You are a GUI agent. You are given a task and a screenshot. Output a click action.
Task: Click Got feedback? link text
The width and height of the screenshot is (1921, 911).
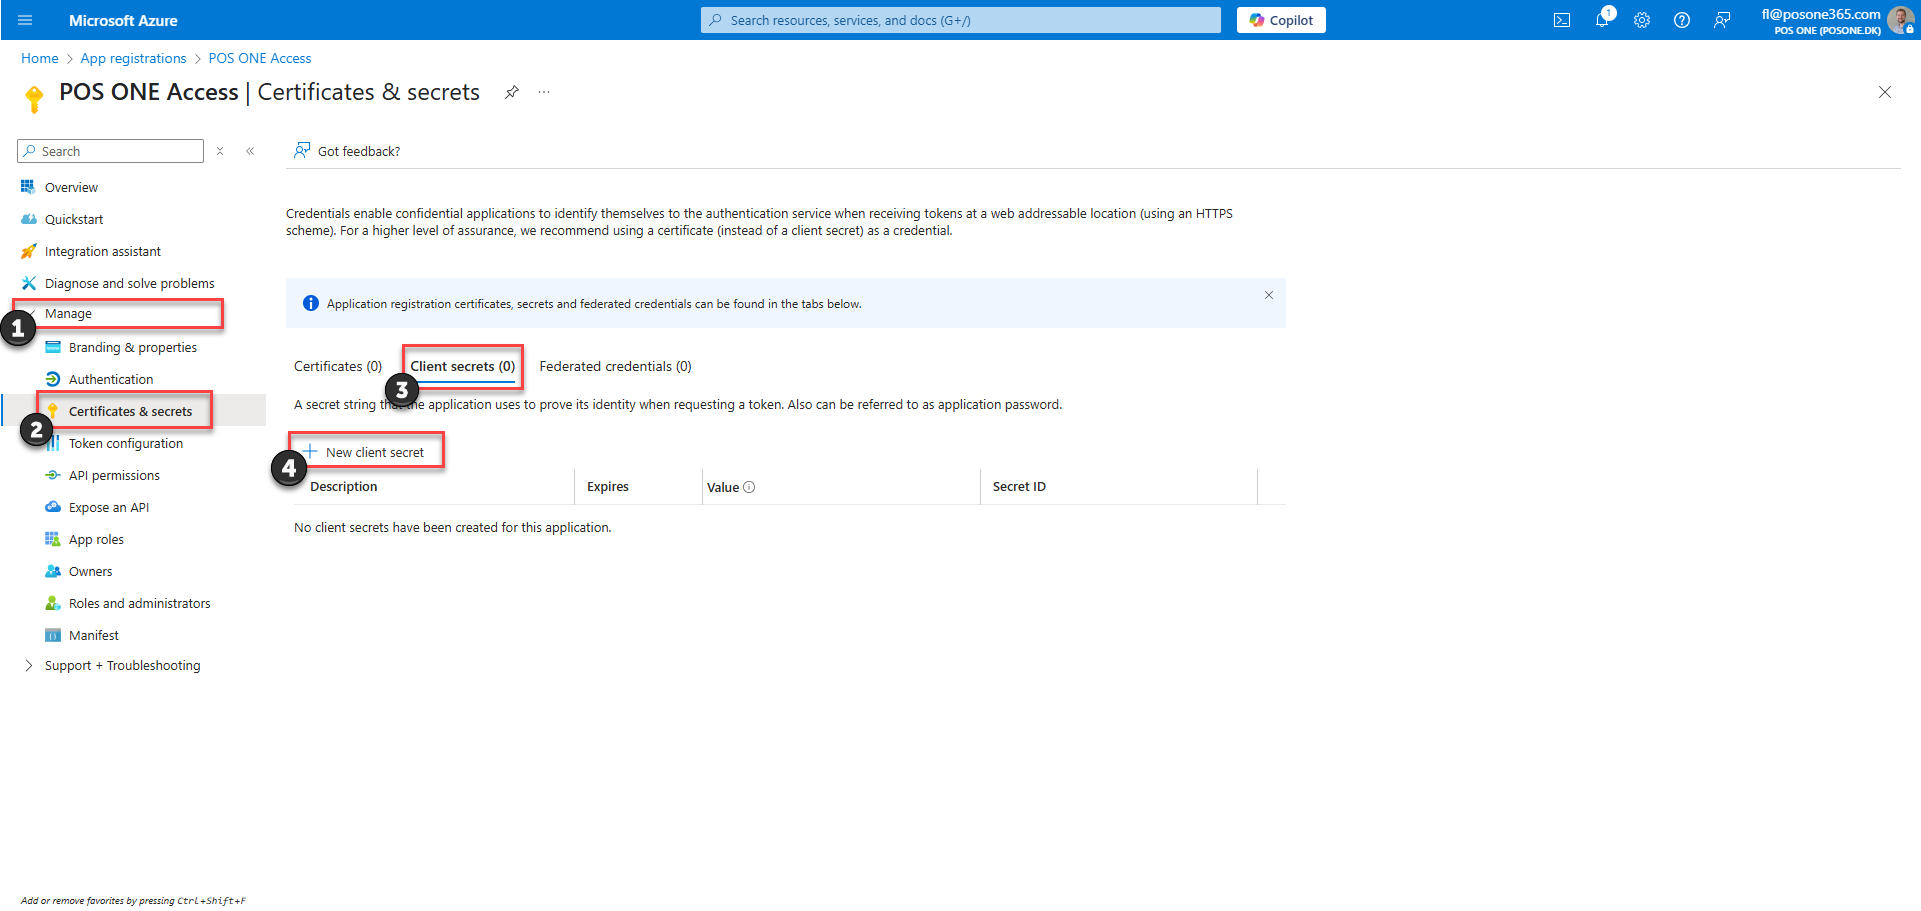click(359, 151)
